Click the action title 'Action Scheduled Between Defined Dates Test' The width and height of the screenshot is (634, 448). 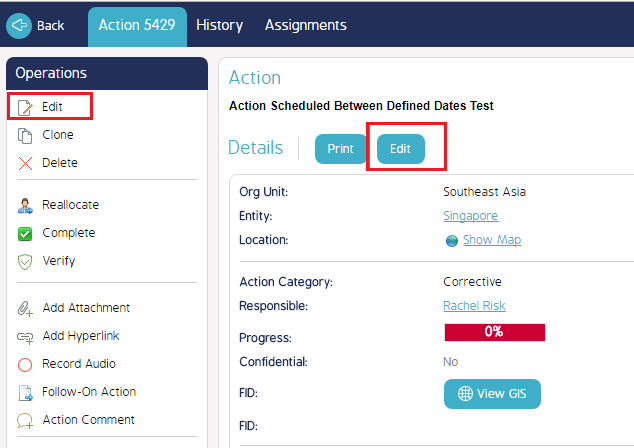coord(361,106)
